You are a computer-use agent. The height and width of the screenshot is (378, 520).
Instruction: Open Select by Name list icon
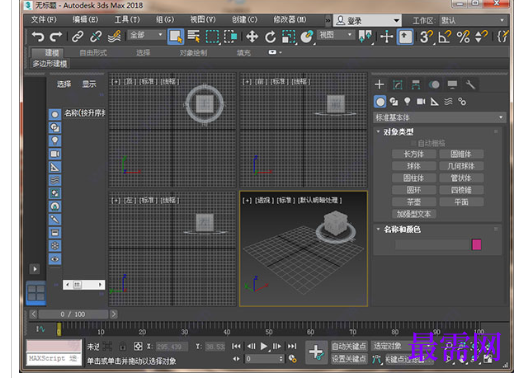pyautogui.click(x=194, y=36)
